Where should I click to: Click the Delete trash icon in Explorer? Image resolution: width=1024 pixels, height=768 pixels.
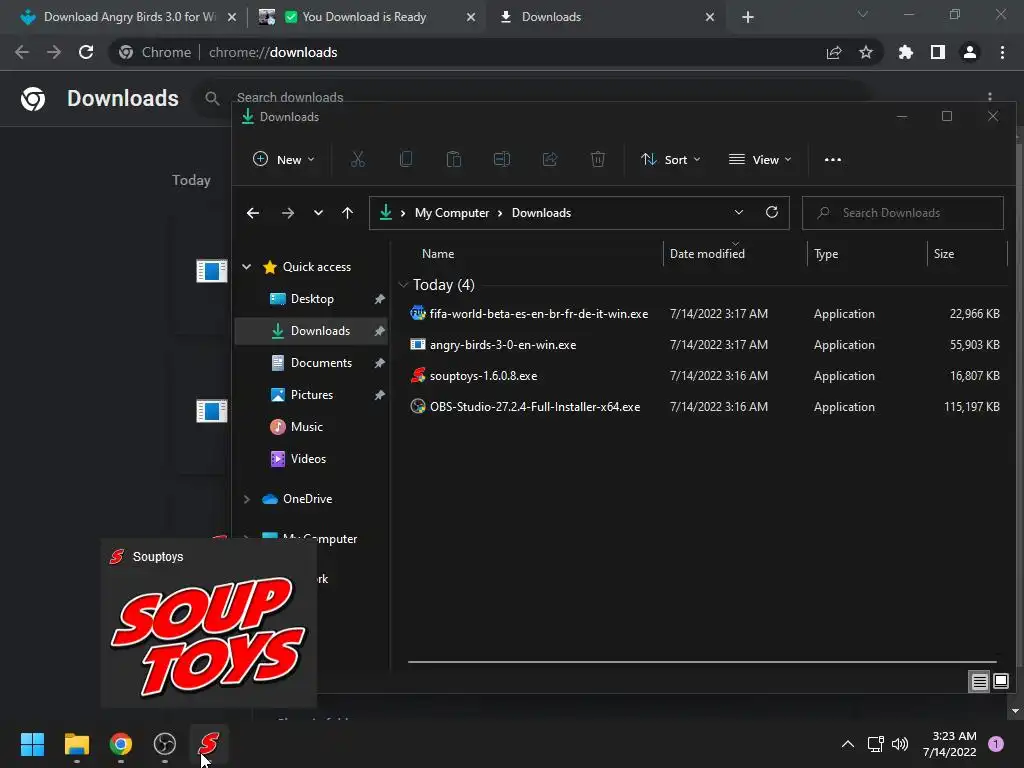[598, 159]
